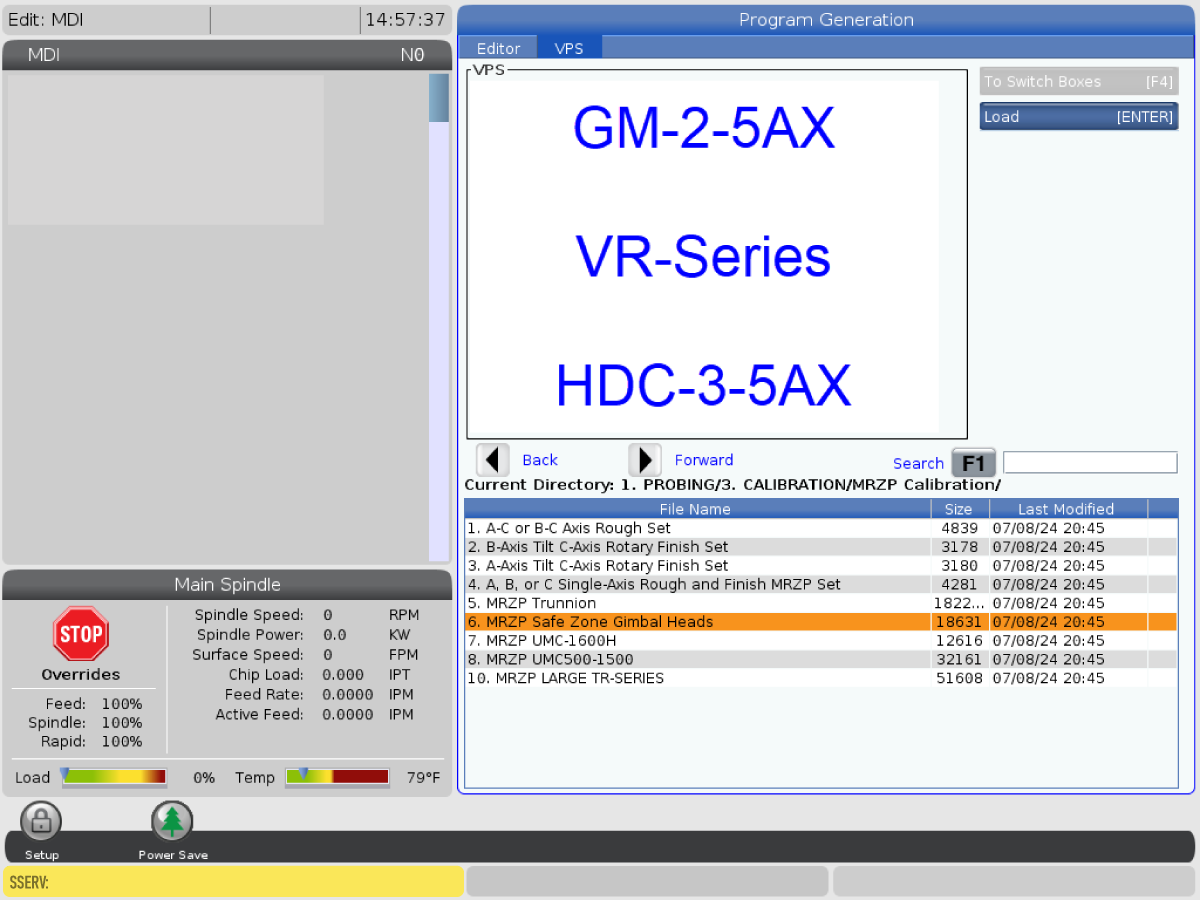This screenshot has width=1200, height=900.
Task: Click the Forward arrow icon
Action: (645, 460)
